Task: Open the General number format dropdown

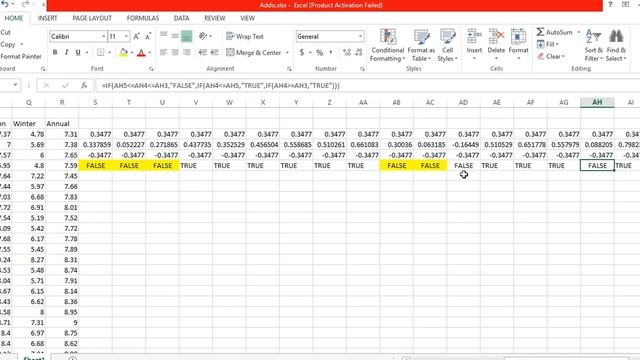Action: tap(360, 37)
